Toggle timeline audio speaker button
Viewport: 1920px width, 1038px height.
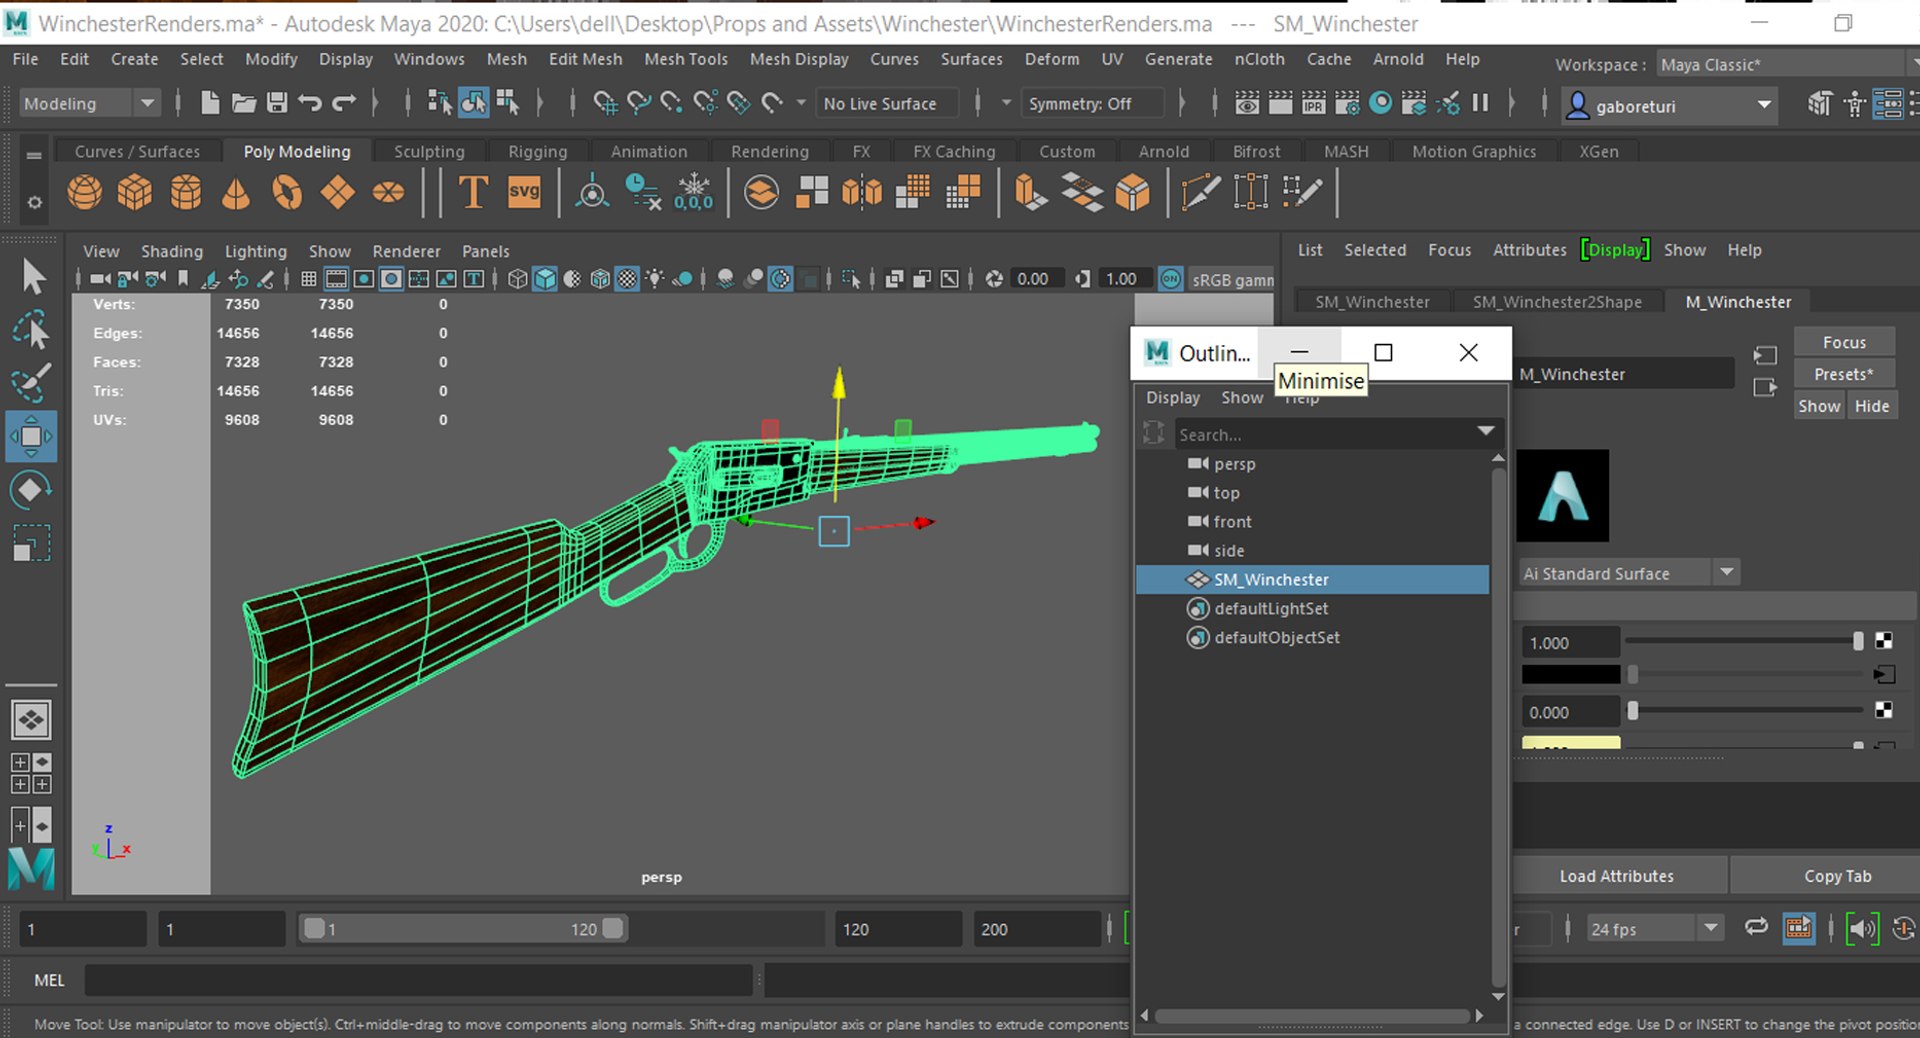[1861, 929]
